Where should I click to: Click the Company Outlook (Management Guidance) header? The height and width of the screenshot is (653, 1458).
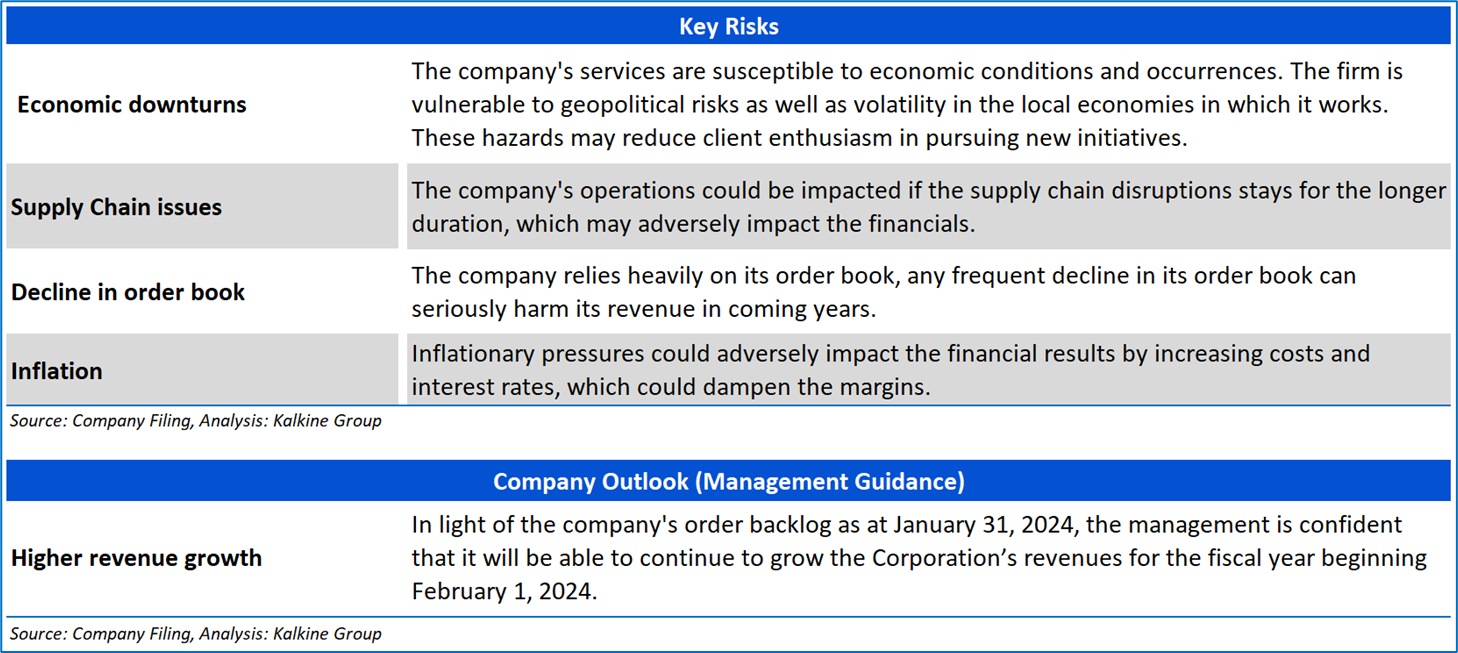coord(728,481)
